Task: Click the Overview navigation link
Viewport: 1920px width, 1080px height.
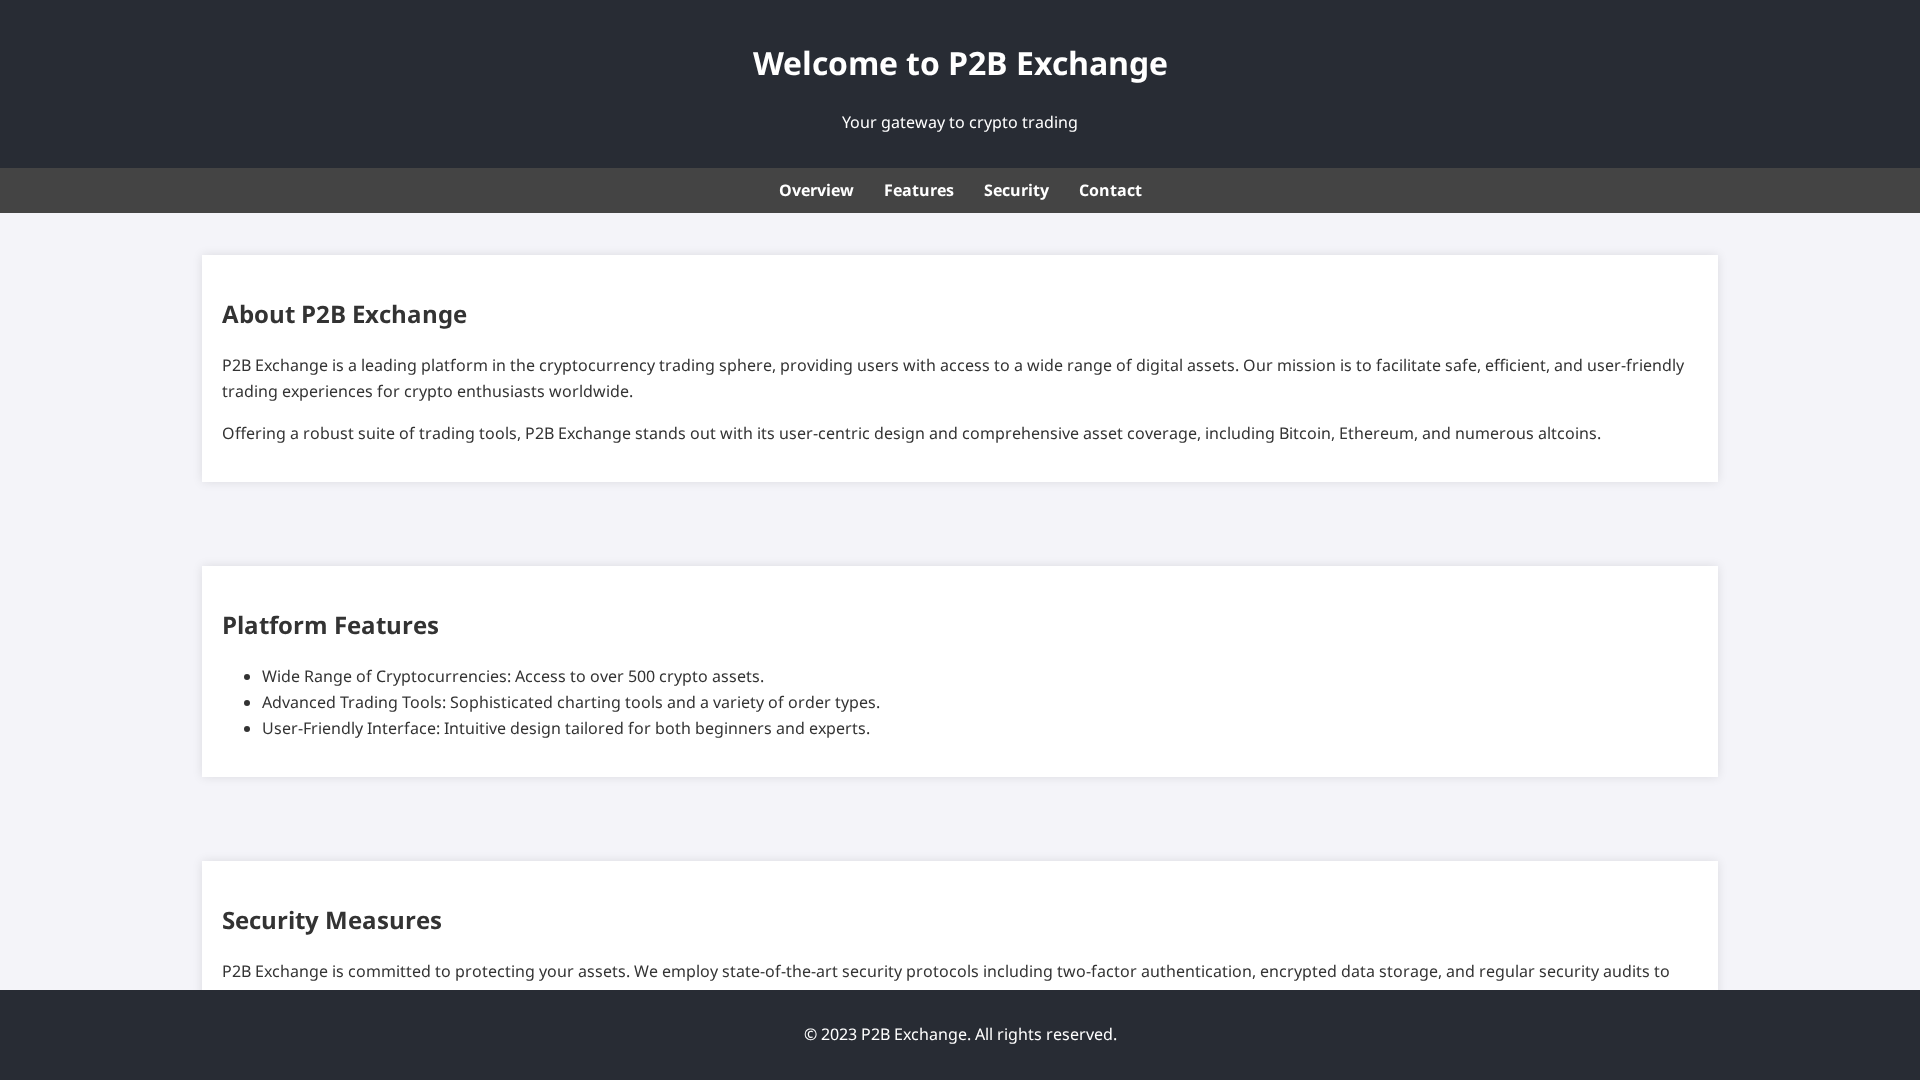Action: coord(815,190)
